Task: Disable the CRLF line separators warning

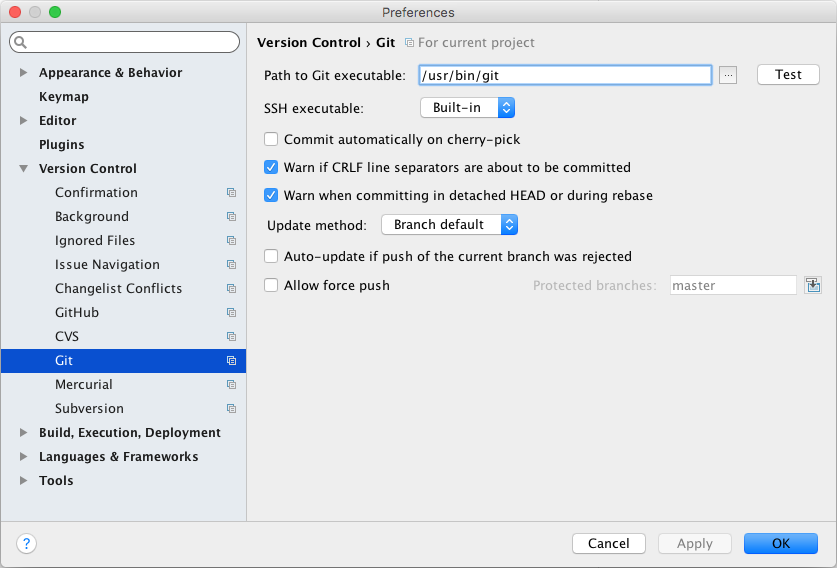Action: pos(271,168)
